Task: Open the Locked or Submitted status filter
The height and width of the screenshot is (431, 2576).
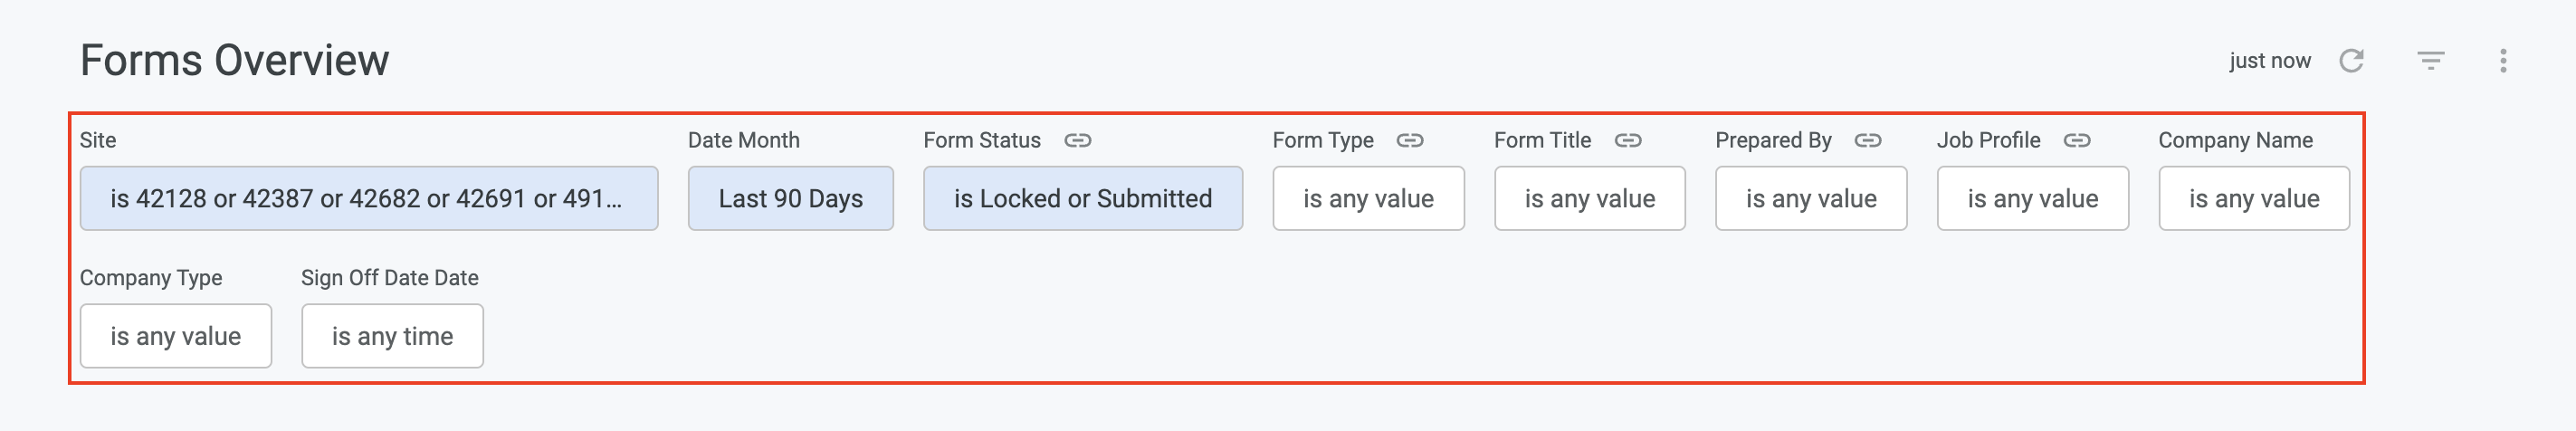Action: (x=1083, y=198)
